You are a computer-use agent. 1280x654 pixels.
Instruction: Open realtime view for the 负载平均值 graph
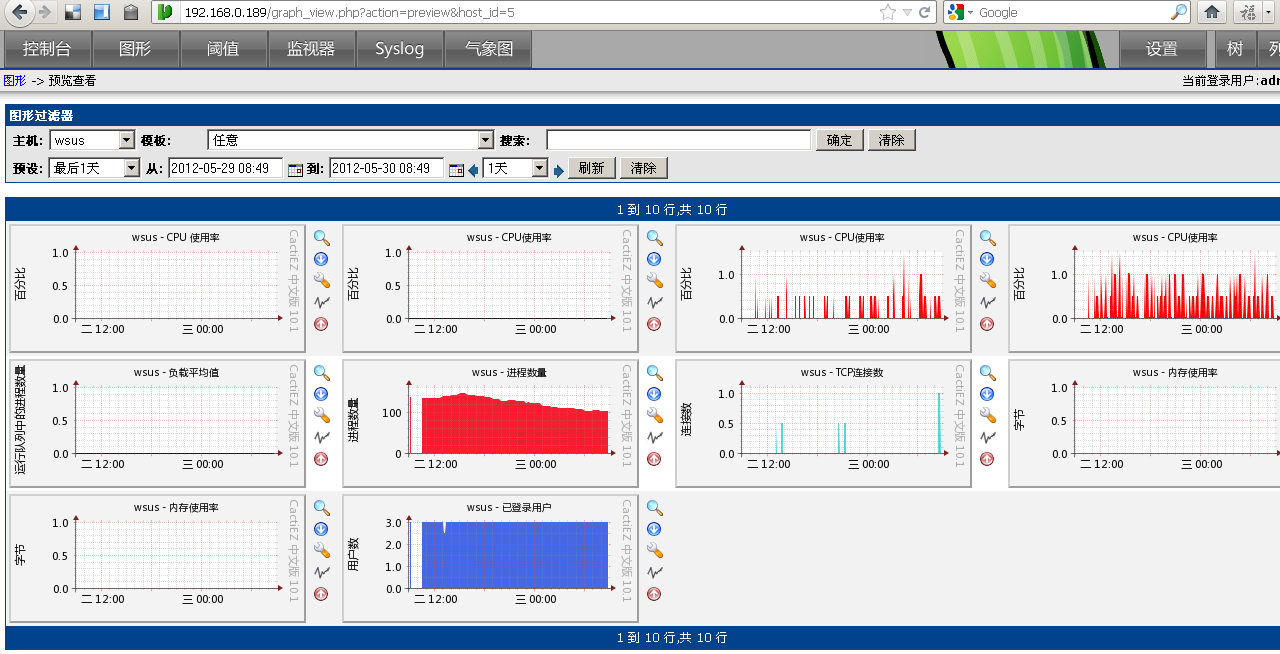[x=321, y=437]
